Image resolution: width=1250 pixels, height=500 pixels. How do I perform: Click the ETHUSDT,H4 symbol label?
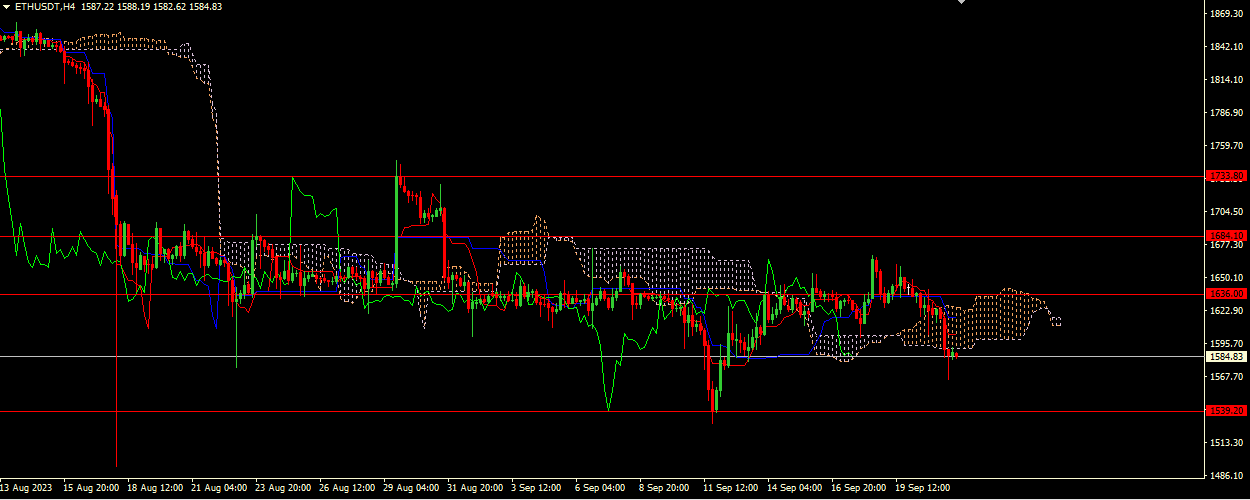[44, 7]
